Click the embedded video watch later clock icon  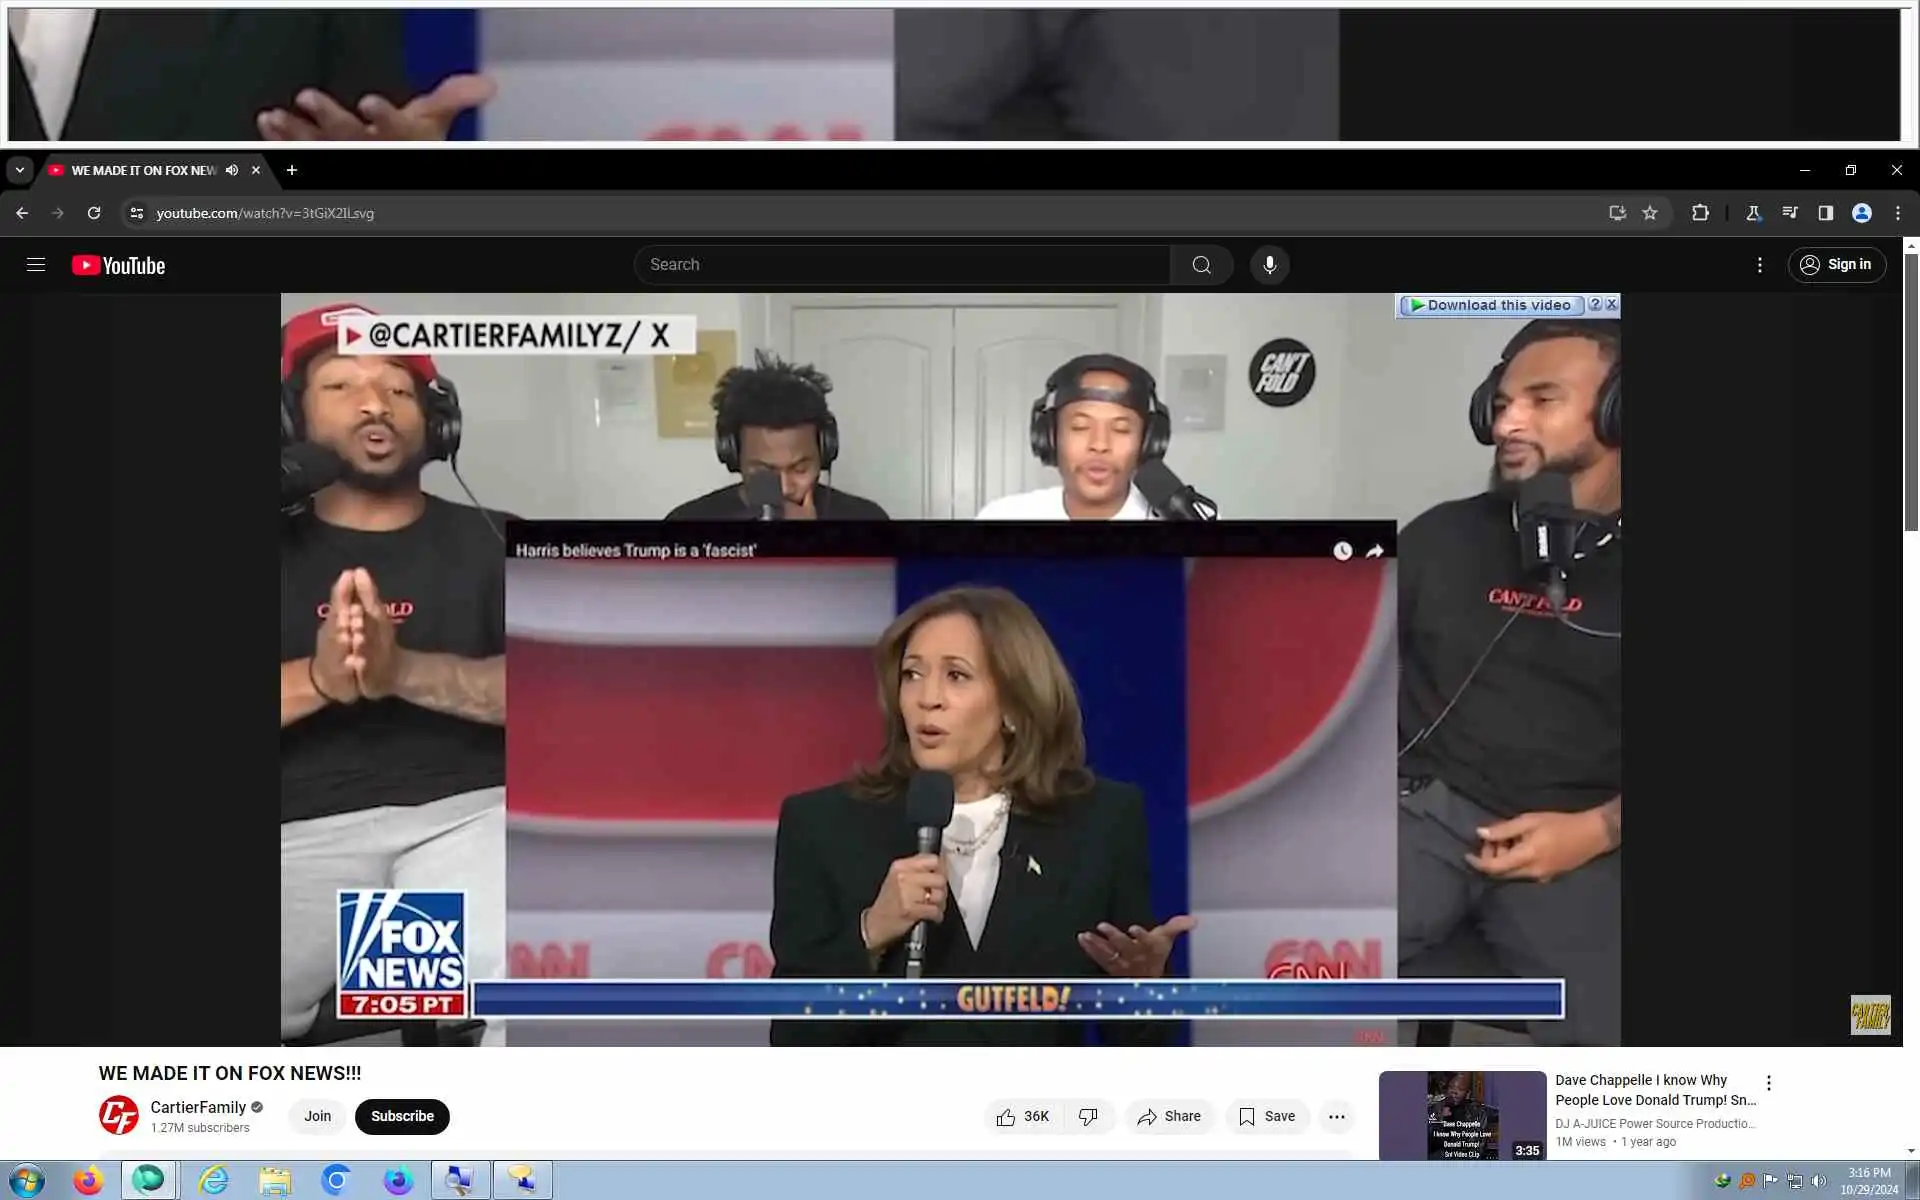(1342, 551)
